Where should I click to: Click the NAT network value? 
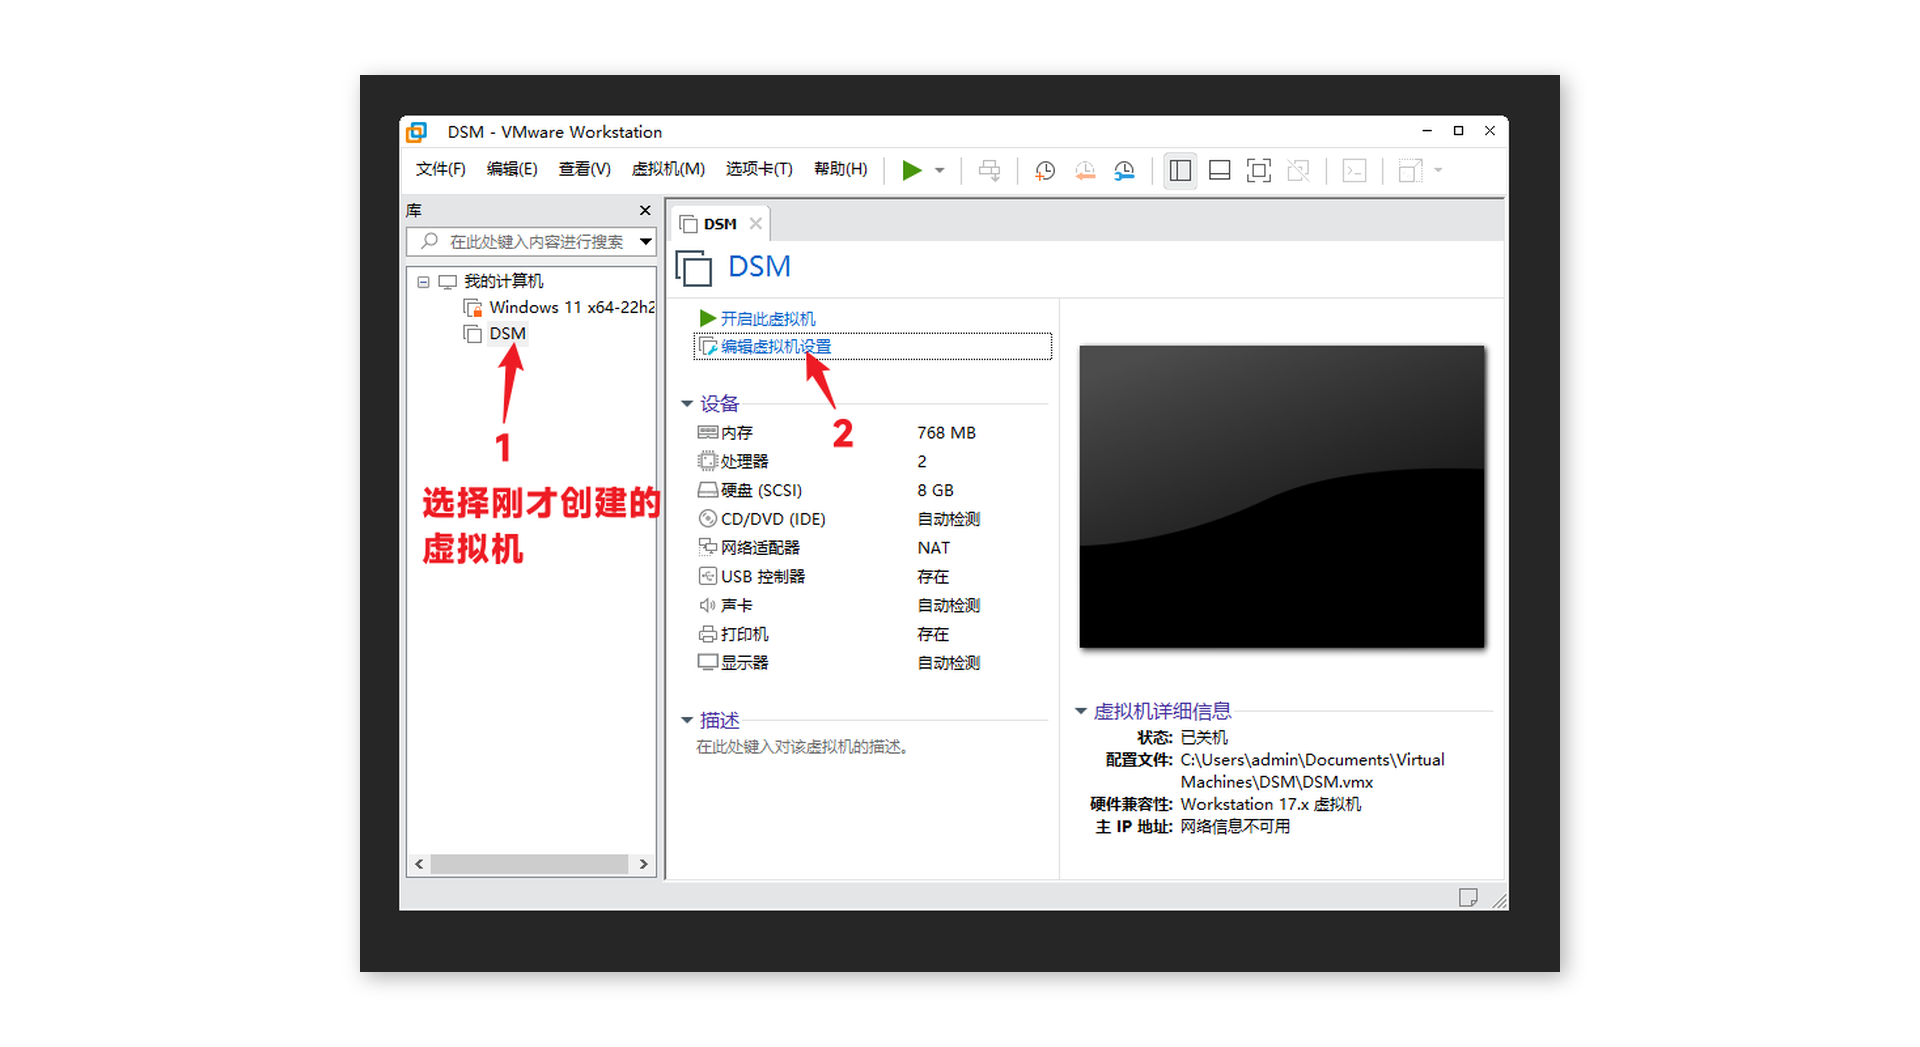click(933, 548)
